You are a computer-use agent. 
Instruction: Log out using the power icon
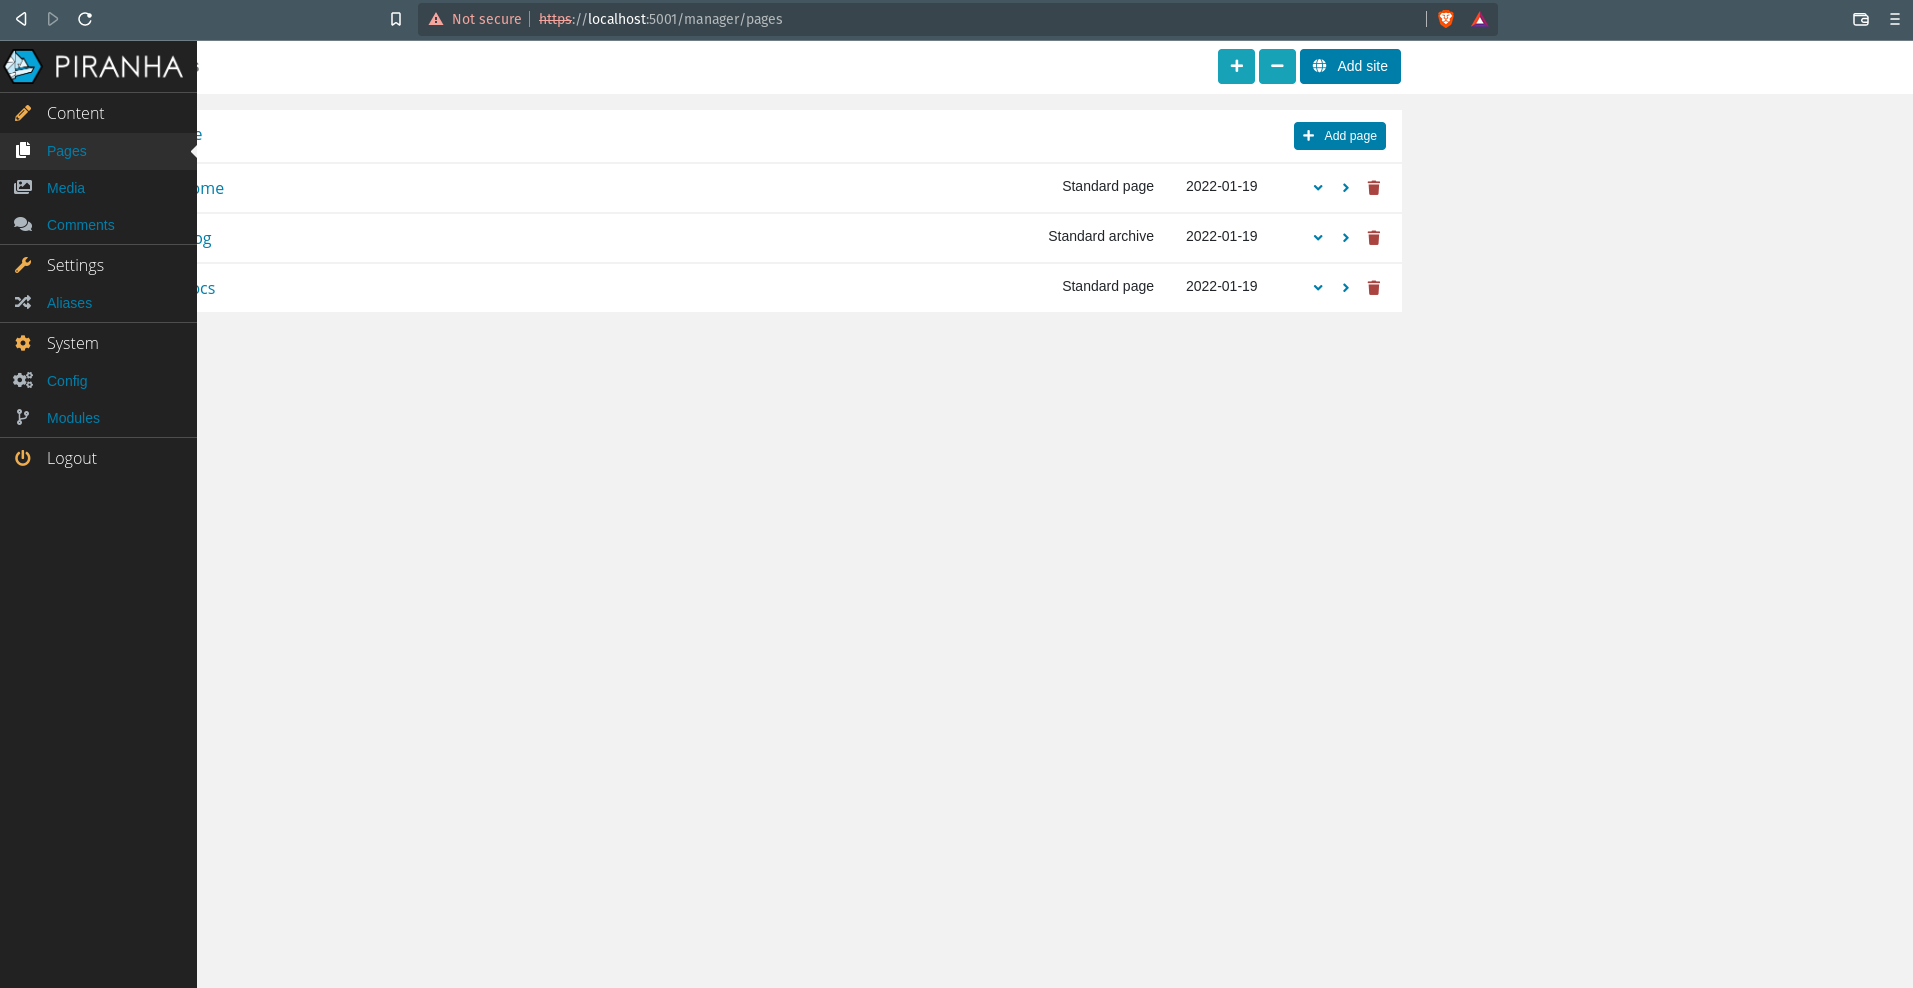coord(22,458)
